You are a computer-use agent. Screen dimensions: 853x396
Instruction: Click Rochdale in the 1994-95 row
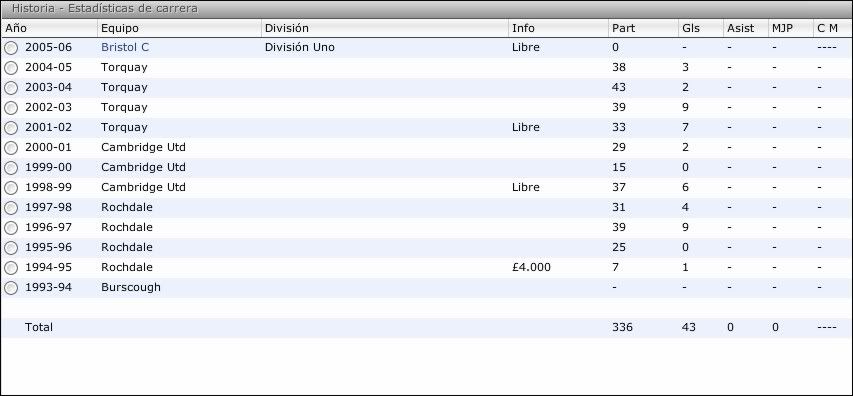127,267
